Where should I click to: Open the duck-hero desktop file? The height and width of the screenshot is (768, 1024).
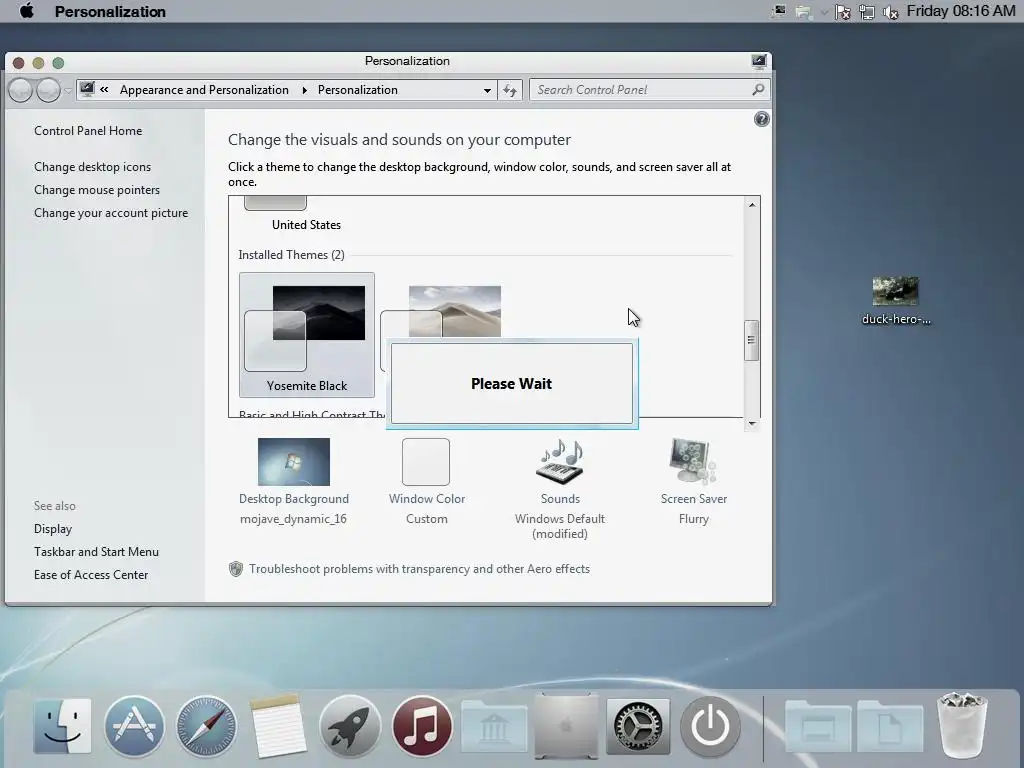(x=896, y=300)
